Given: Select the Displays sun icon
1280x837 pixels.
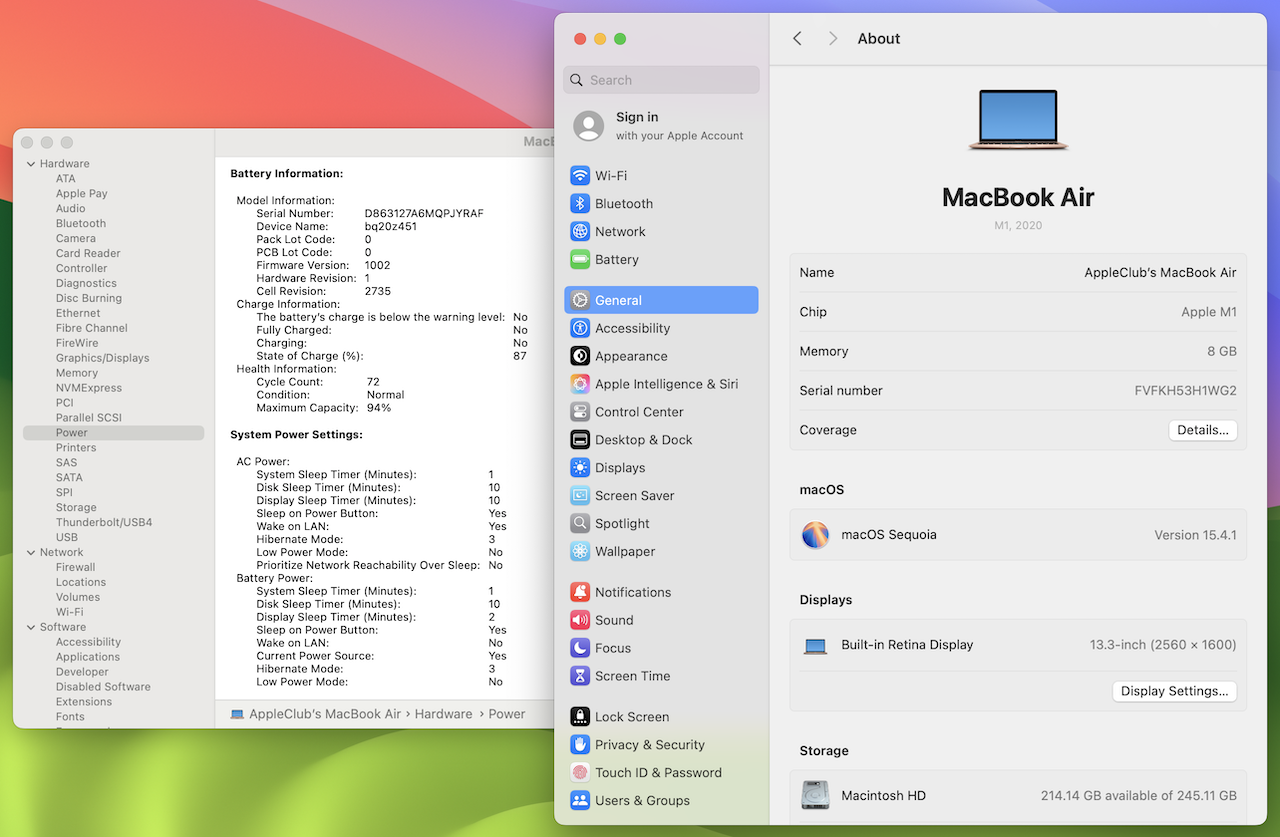Looking at the screenshot, I should point(580,468).
